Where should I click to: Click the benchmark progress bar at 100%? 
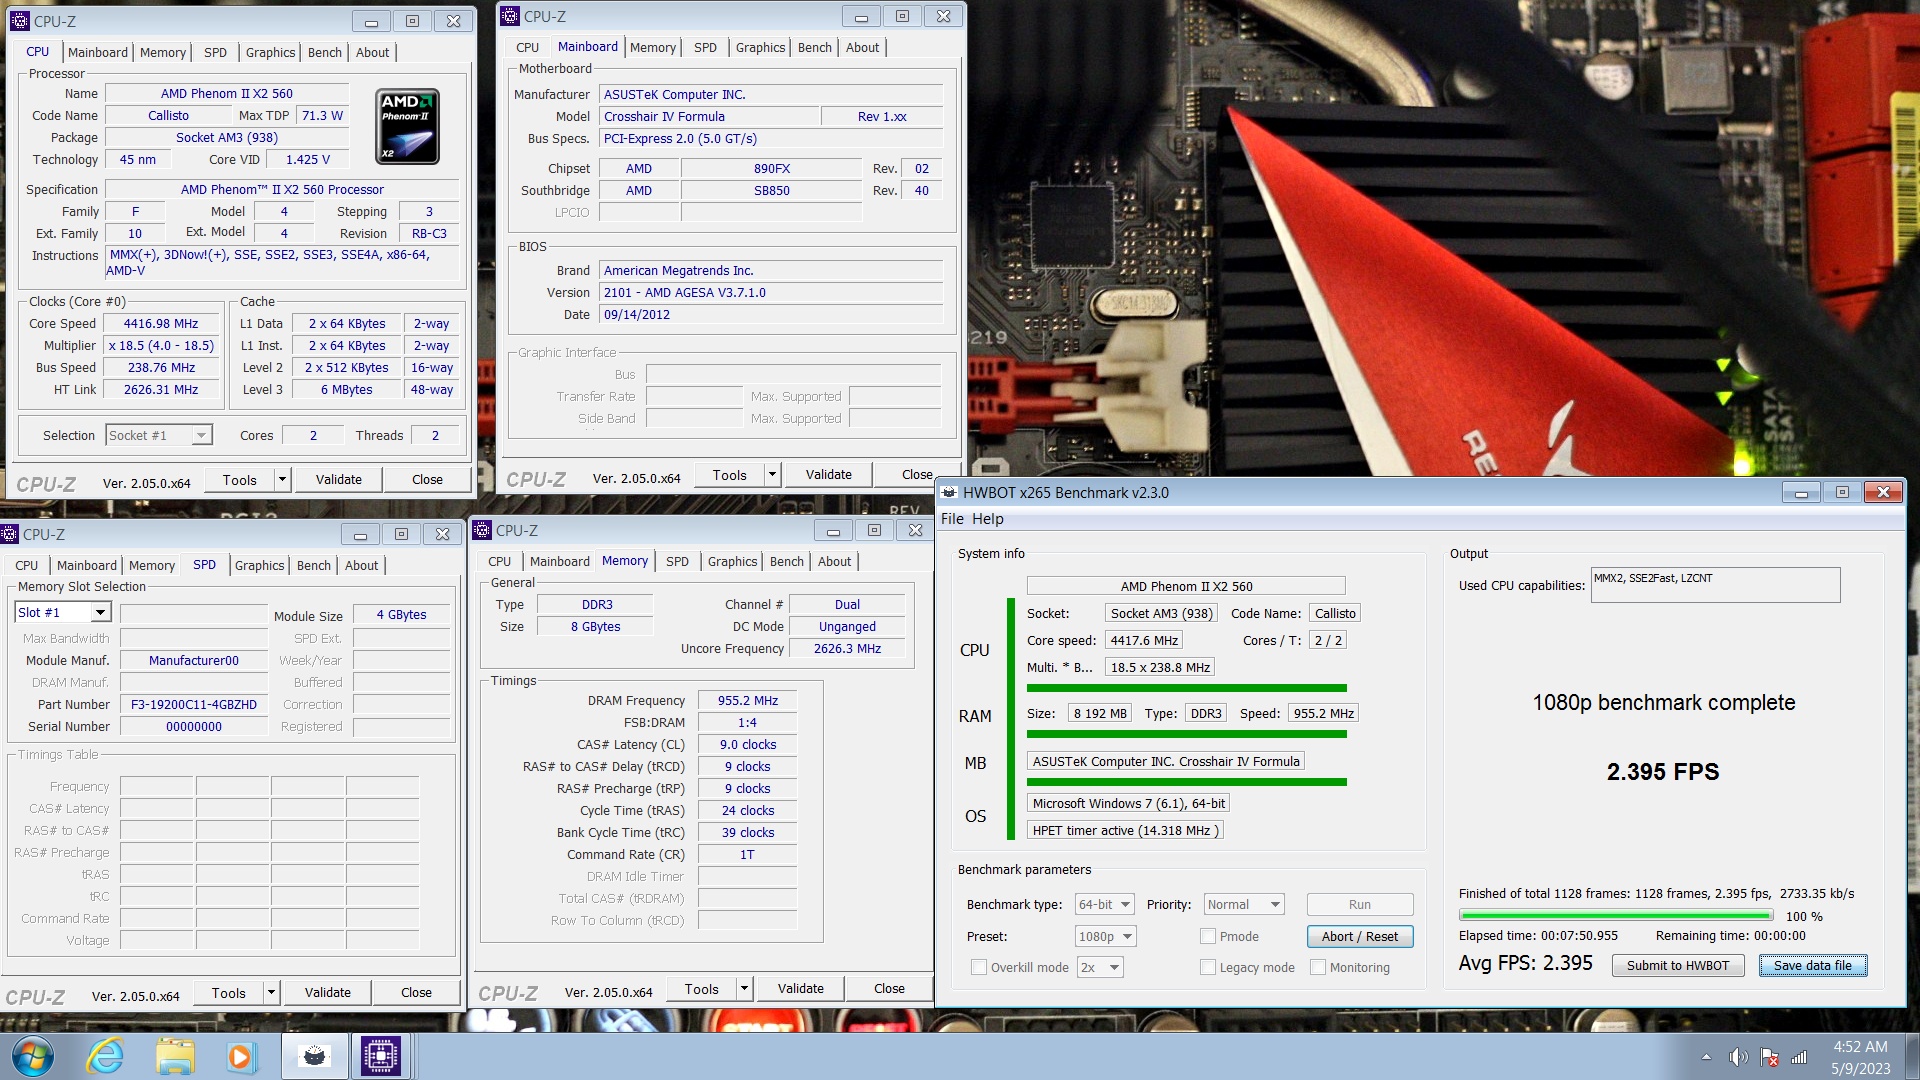click(x=1616, y=915)
